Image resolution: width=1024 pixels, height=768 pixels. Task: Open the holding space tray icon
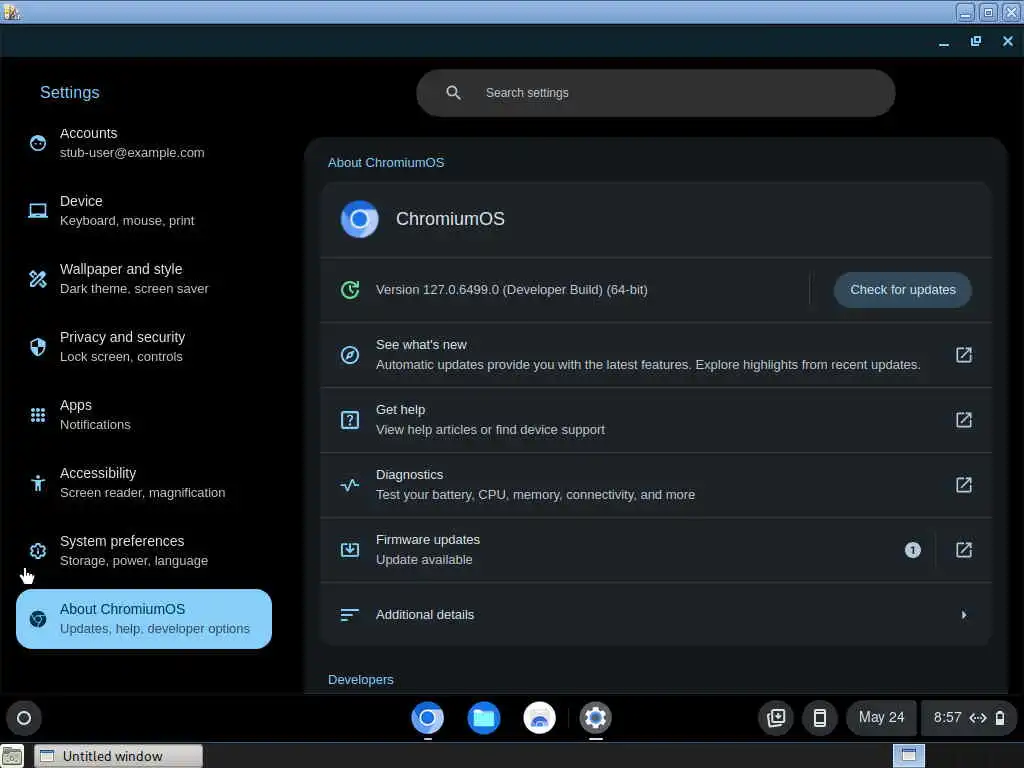(x=776, y=718)
